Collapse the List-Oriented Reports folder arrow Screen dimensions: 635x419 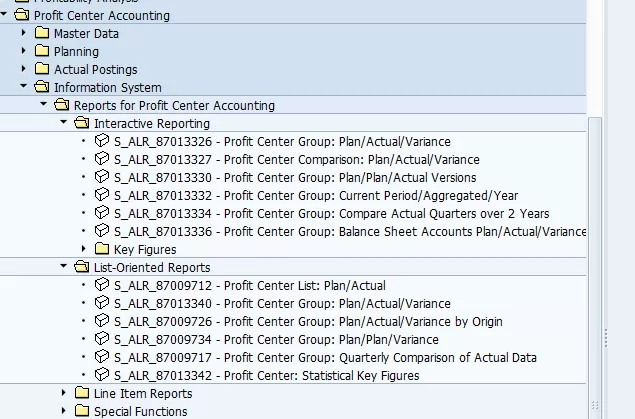pyautogui.click(x=62, y=267)
